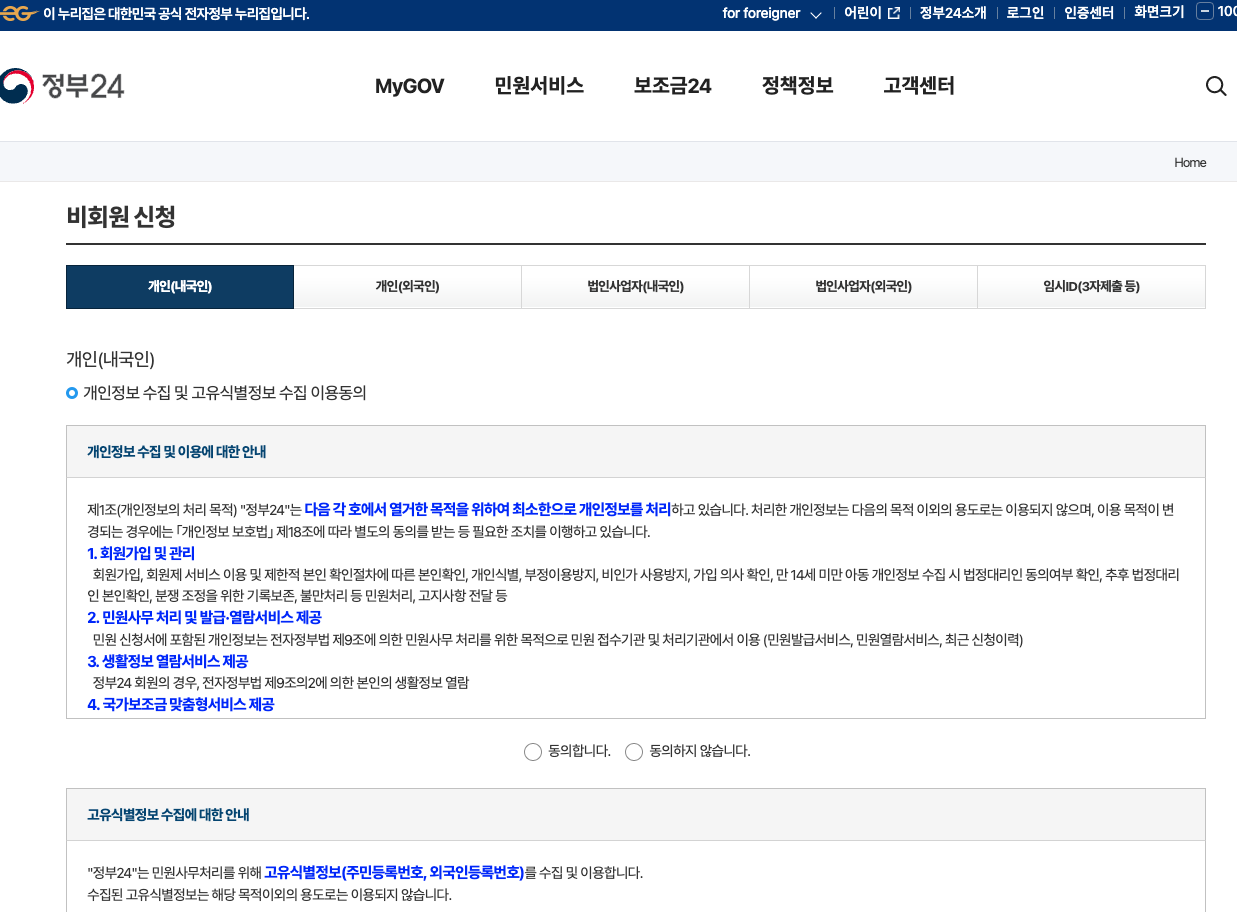Open the 임시ID(3자제출 등) tab
The height and width of the screenshot is (912, 1237).
(1091, 286)
